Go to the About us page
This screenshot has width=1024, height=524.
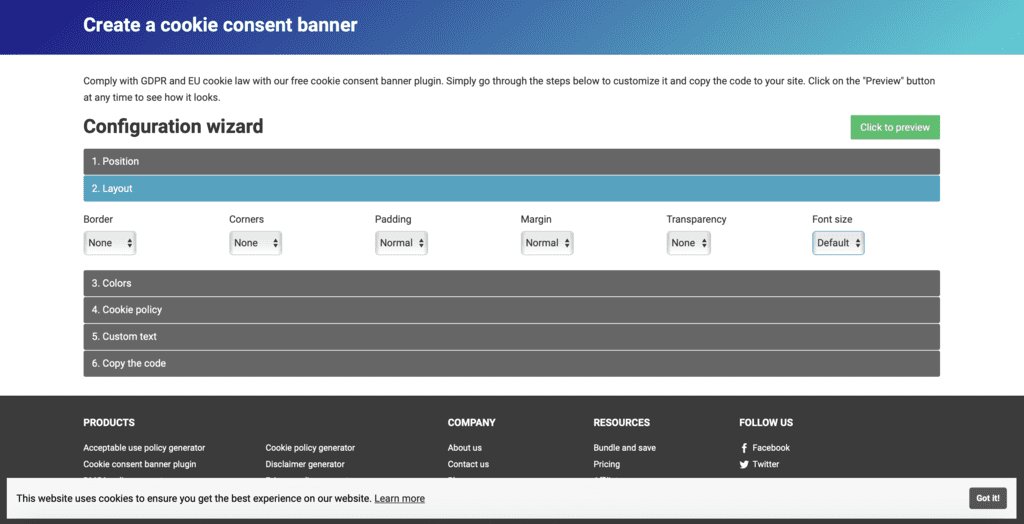pos(464,448)
